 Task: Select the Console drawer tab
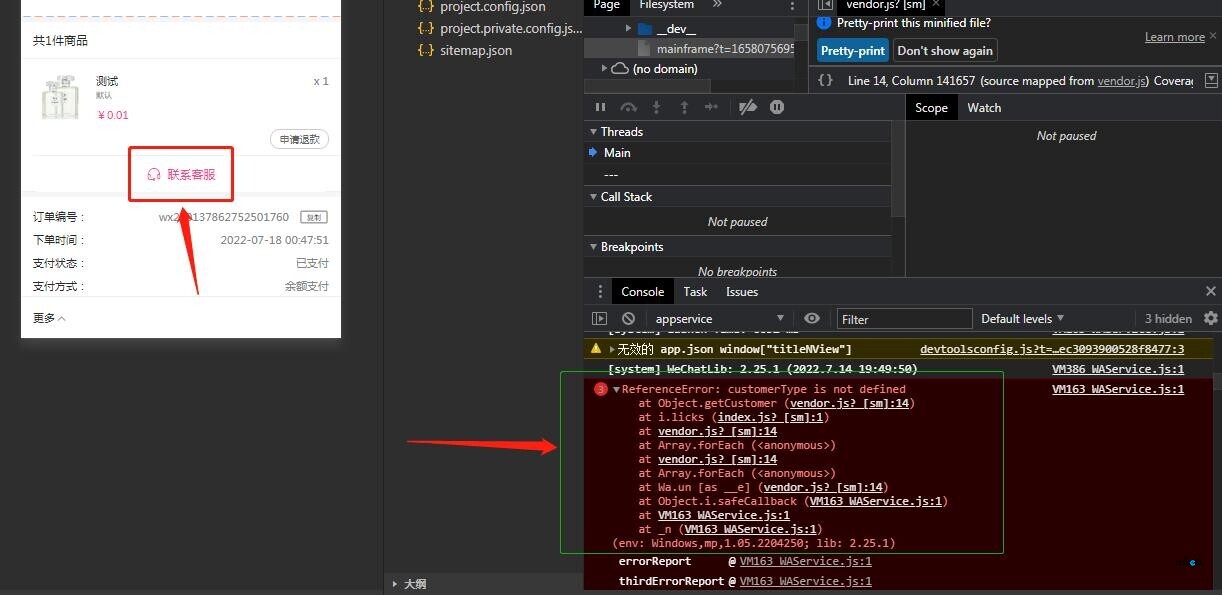[x=642, y=292]
